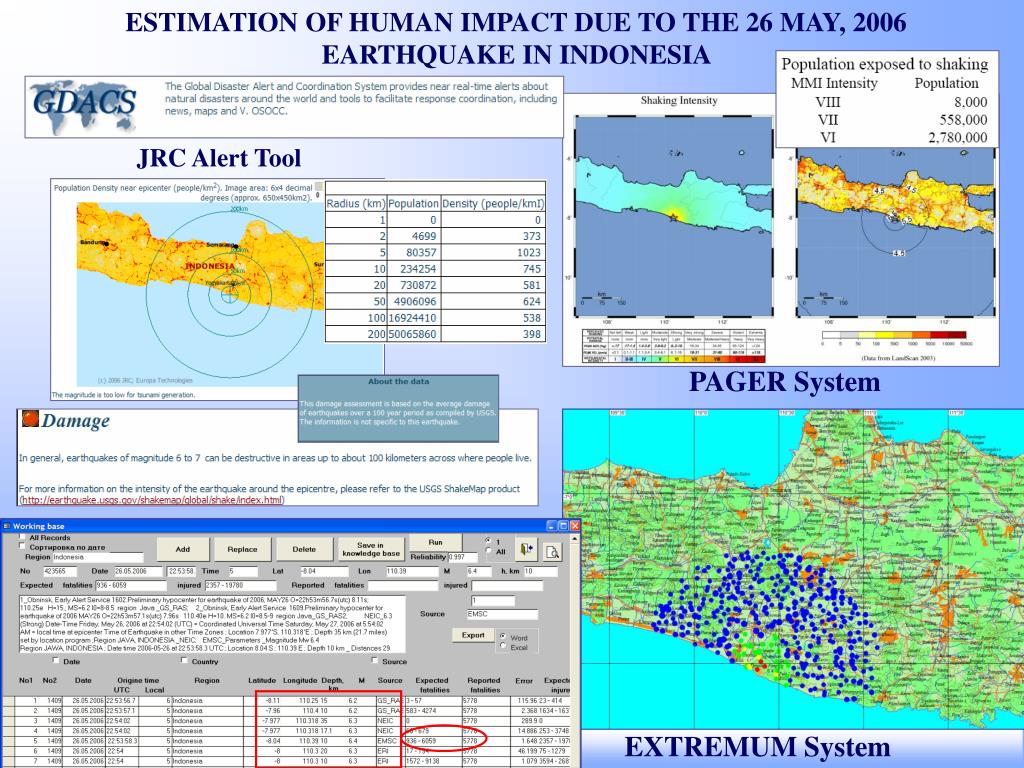
Task: Click the Longitude column header
Action: (x=300, y=680)
